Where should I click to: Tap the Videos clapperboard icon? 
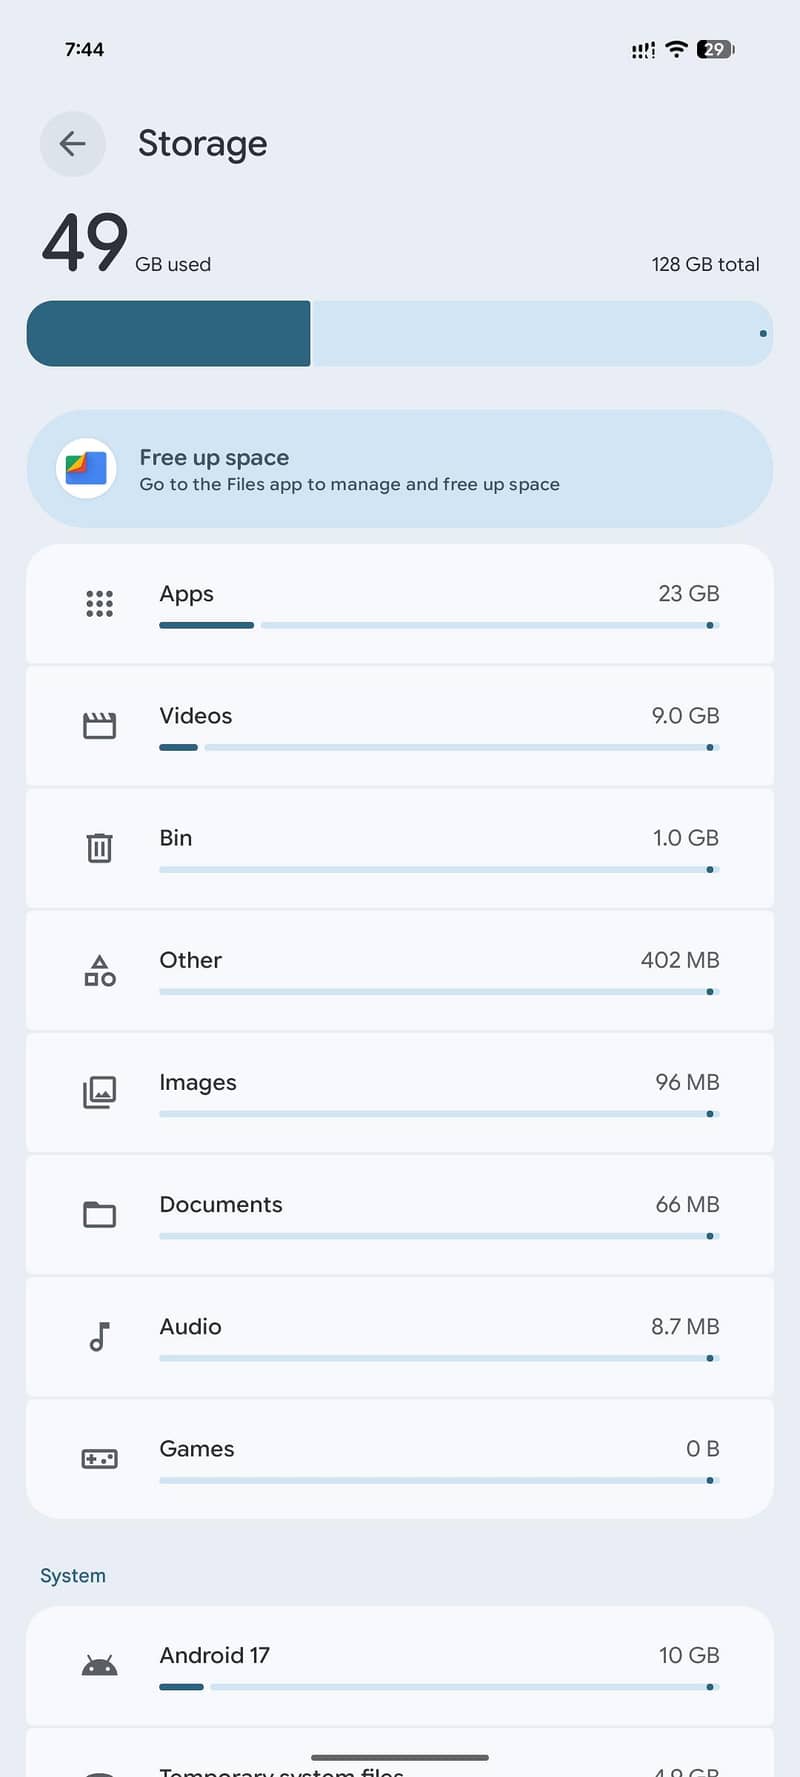point(99,726)
